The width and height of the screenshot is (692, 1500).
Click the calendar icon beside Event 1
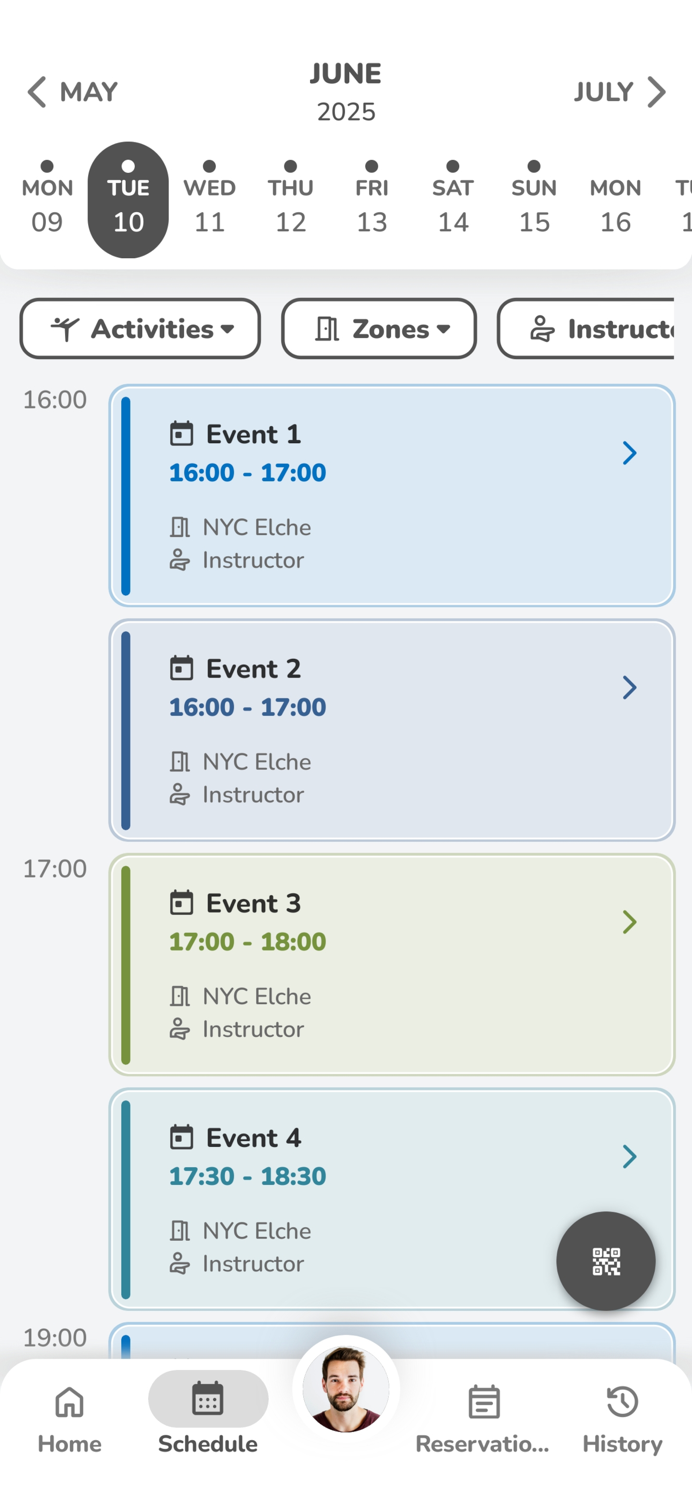pos(181,434)
